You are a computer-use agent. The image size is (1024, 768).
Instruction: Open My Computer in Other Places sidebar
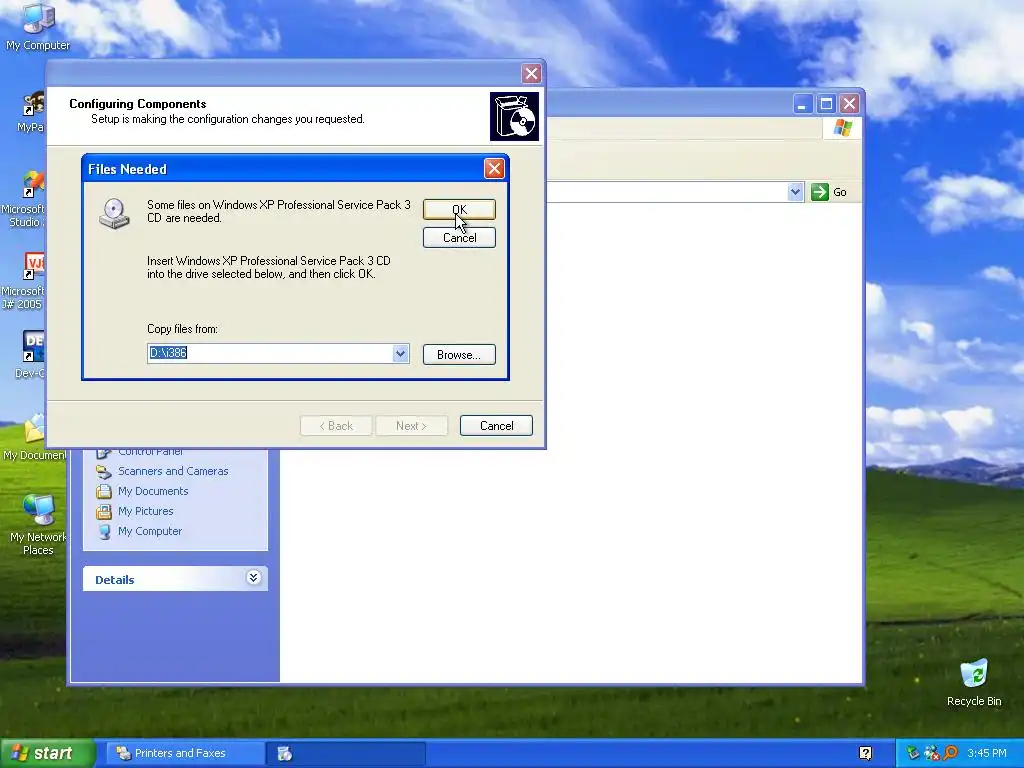150,531
